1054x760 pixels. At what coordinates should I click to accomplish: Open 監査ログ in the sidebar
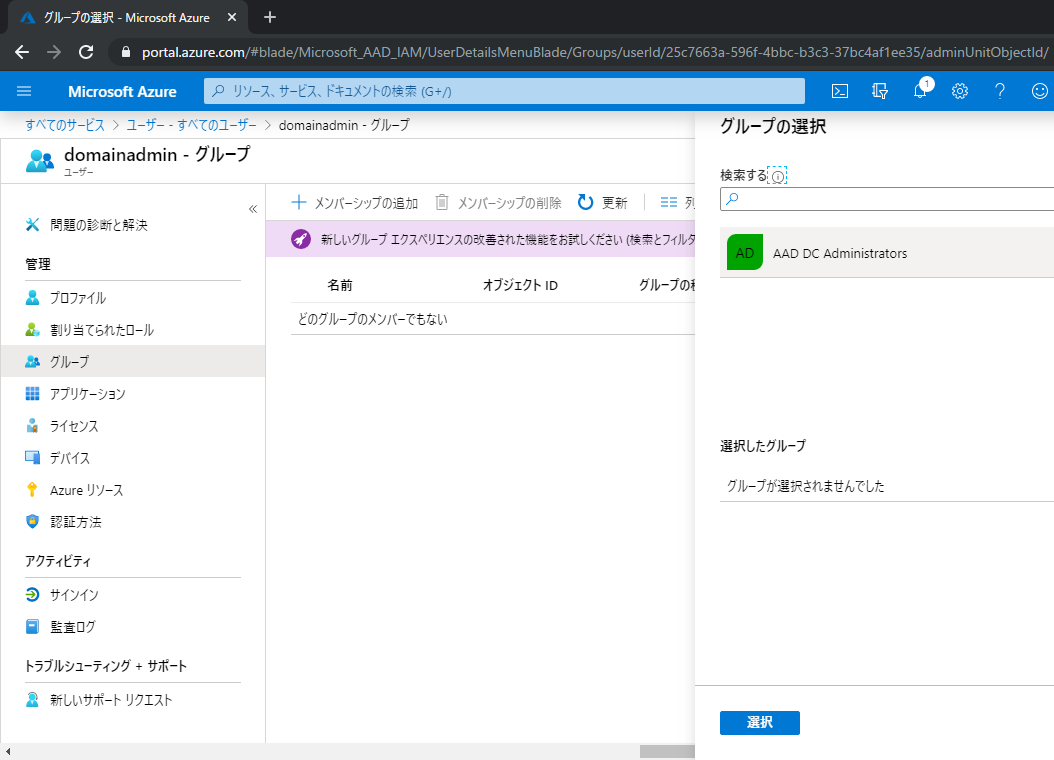[x=132, y=627]
